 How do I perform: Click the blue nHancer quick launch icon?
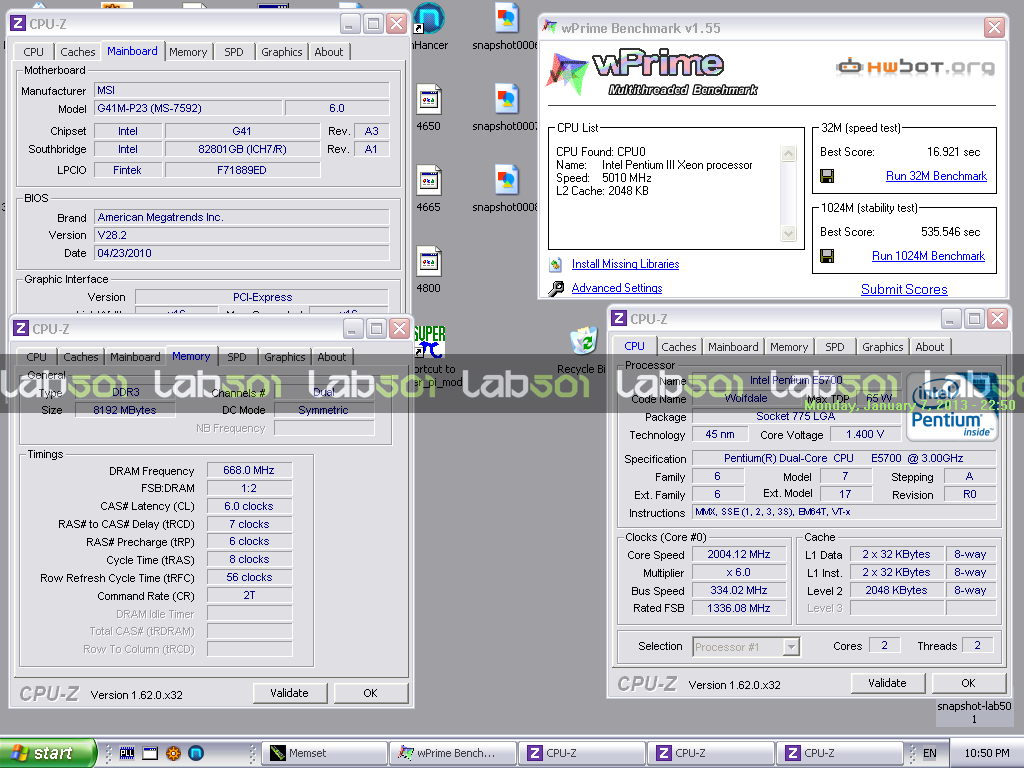[x=196, y=753]
